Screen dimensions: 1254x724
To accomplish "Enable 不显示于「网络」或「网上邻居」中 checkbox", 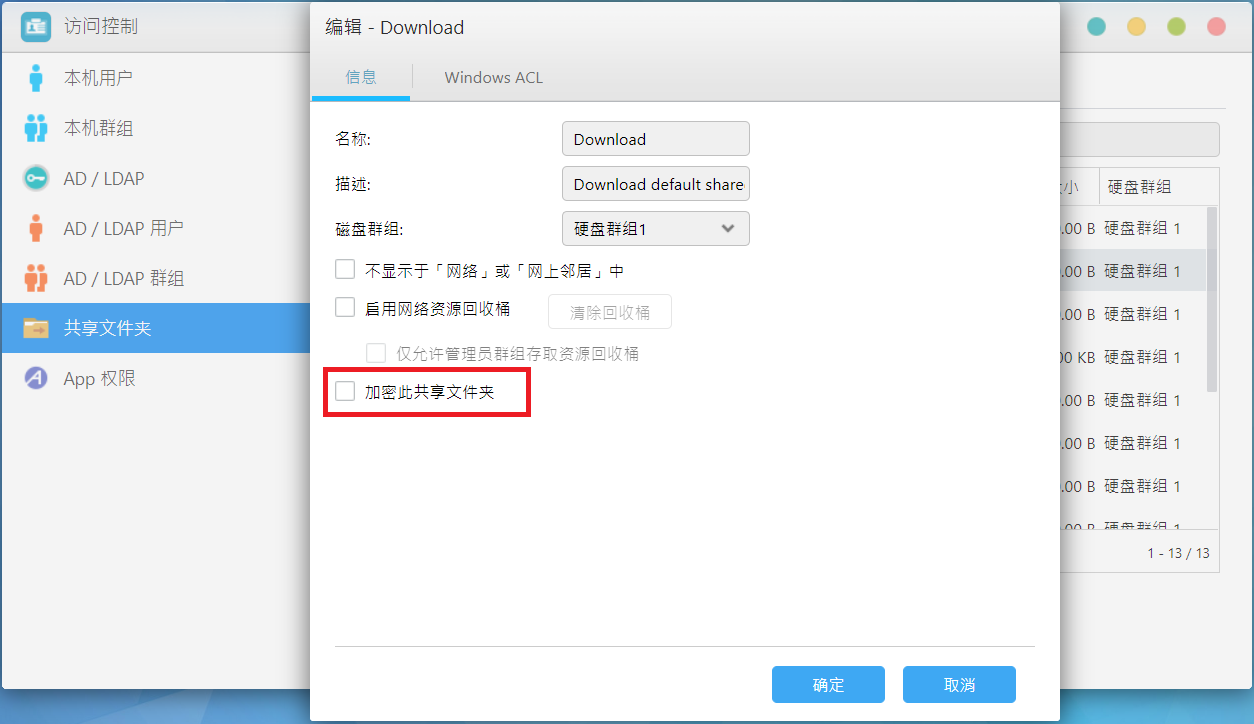I will click(x=345, y=270).
